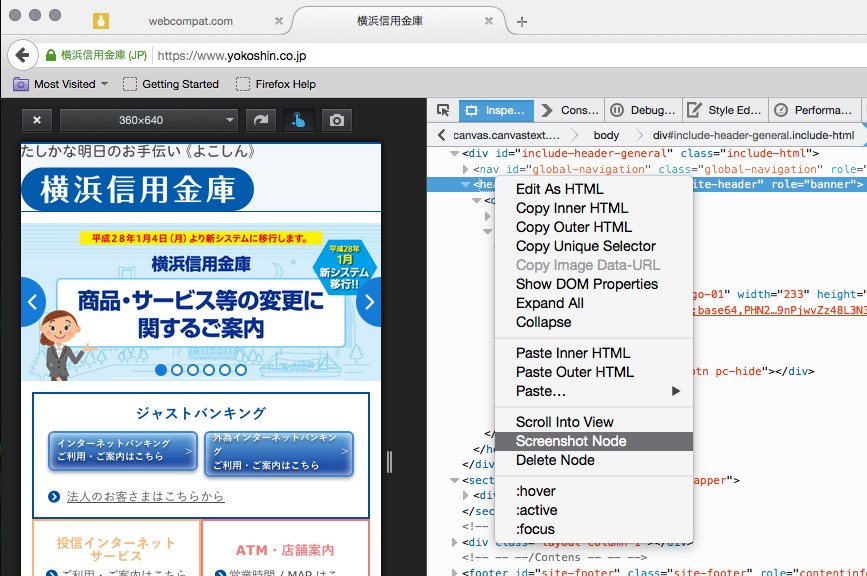Click the devtools splitter handle
Image resolution: width=867 pixels, height=576 pixels.
pyautogui.click(x=389, y=462)
